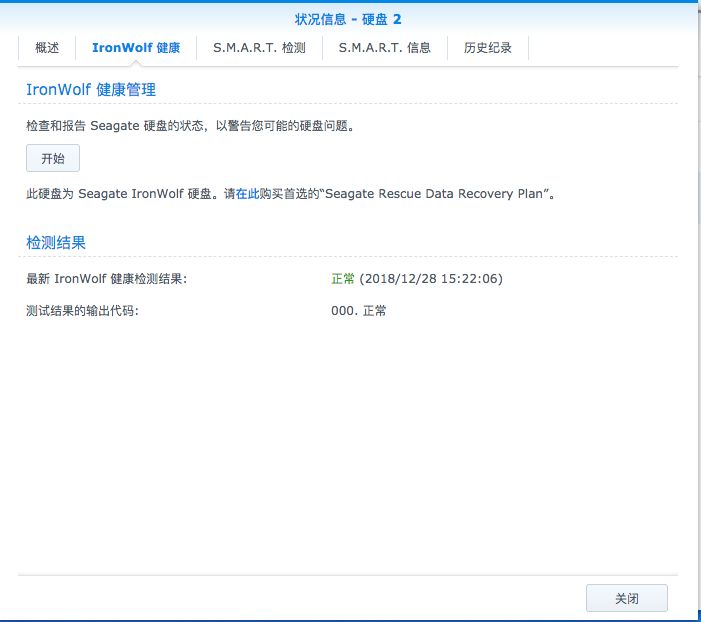Select the IronWolf 健康 tab

click(136, 48)
